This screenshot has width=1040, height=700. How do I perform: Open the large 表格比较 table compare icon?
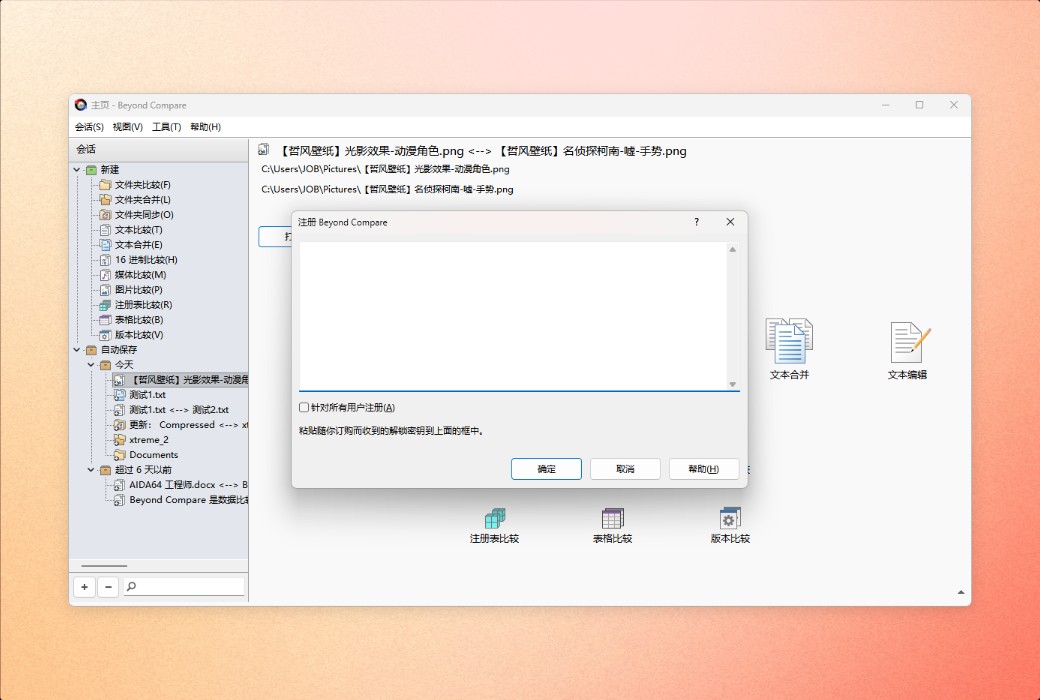click(612, 518)
